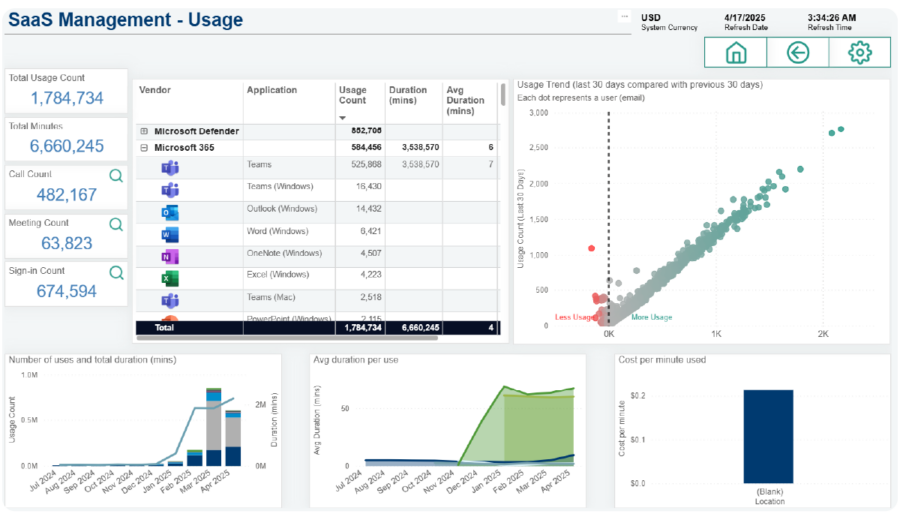Sort by the Application column header
Screen dimensions: 900x520
272,90
